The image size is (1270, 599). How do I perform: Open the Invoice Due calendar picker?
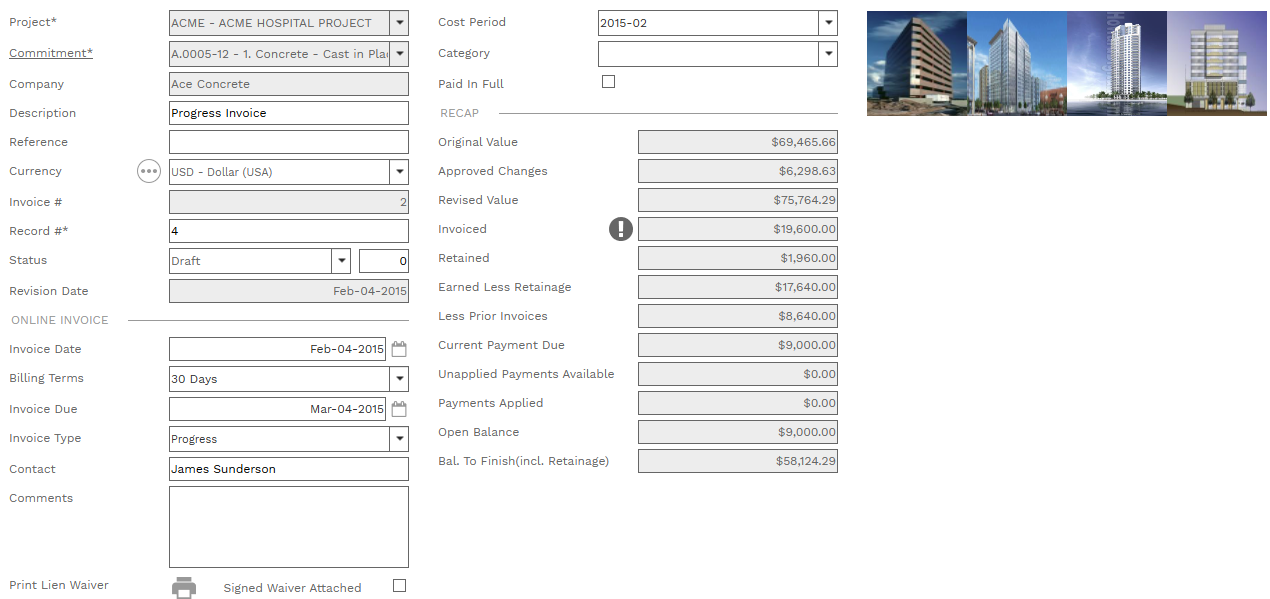pyautogui.click(x=399, y=409)
